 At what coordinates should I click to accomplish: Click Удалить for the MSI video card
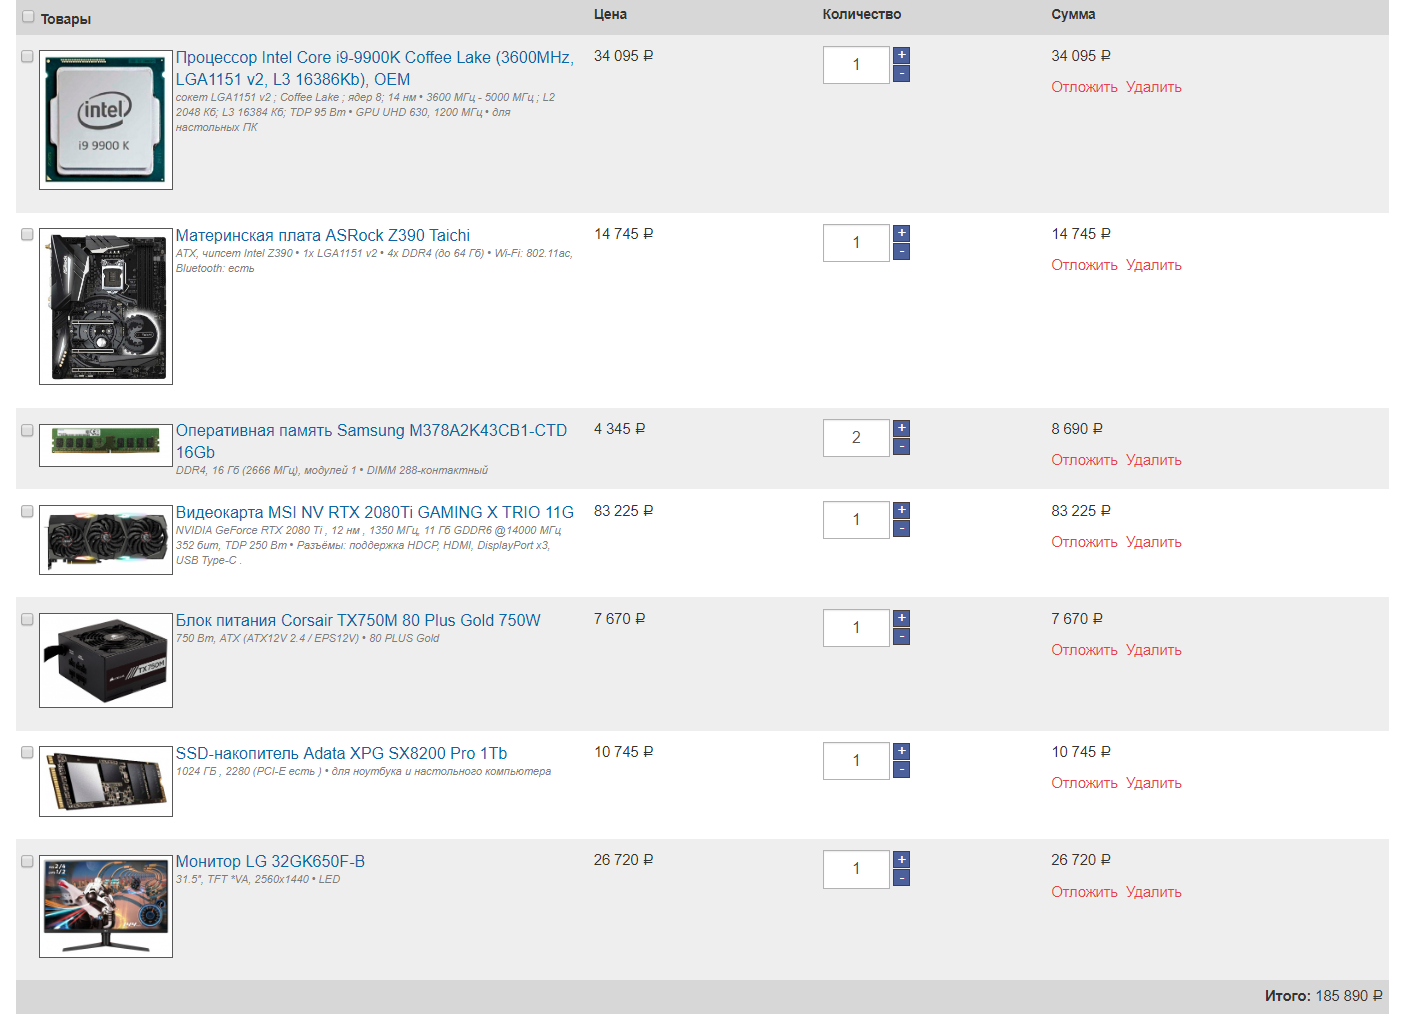pyautogui.click(x=1154, y=542)
